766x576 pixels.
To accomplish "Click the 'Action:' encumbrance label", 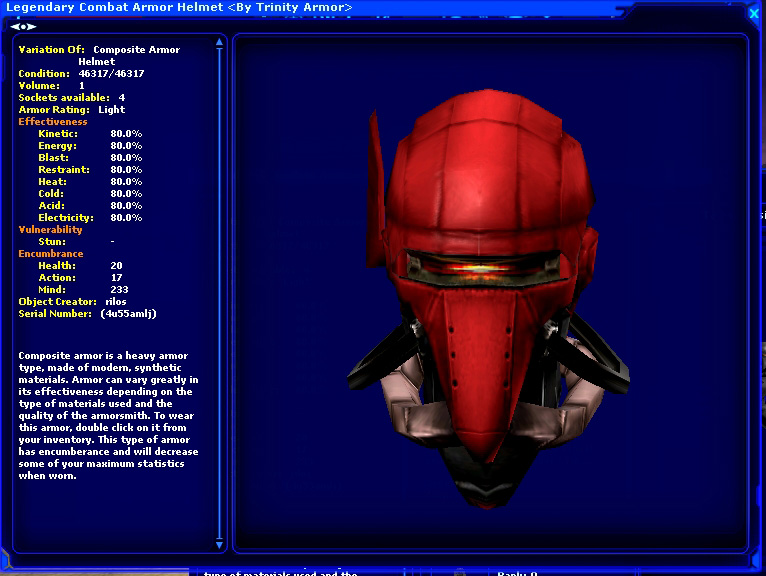I will (57, 277).
